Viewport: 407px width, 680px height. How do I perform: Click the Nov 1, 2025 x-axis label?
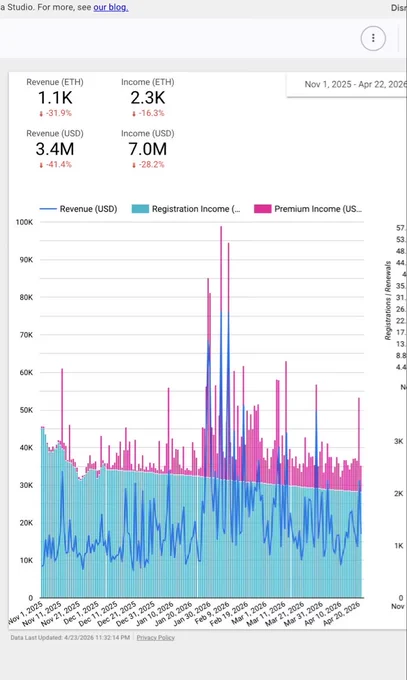26,613
